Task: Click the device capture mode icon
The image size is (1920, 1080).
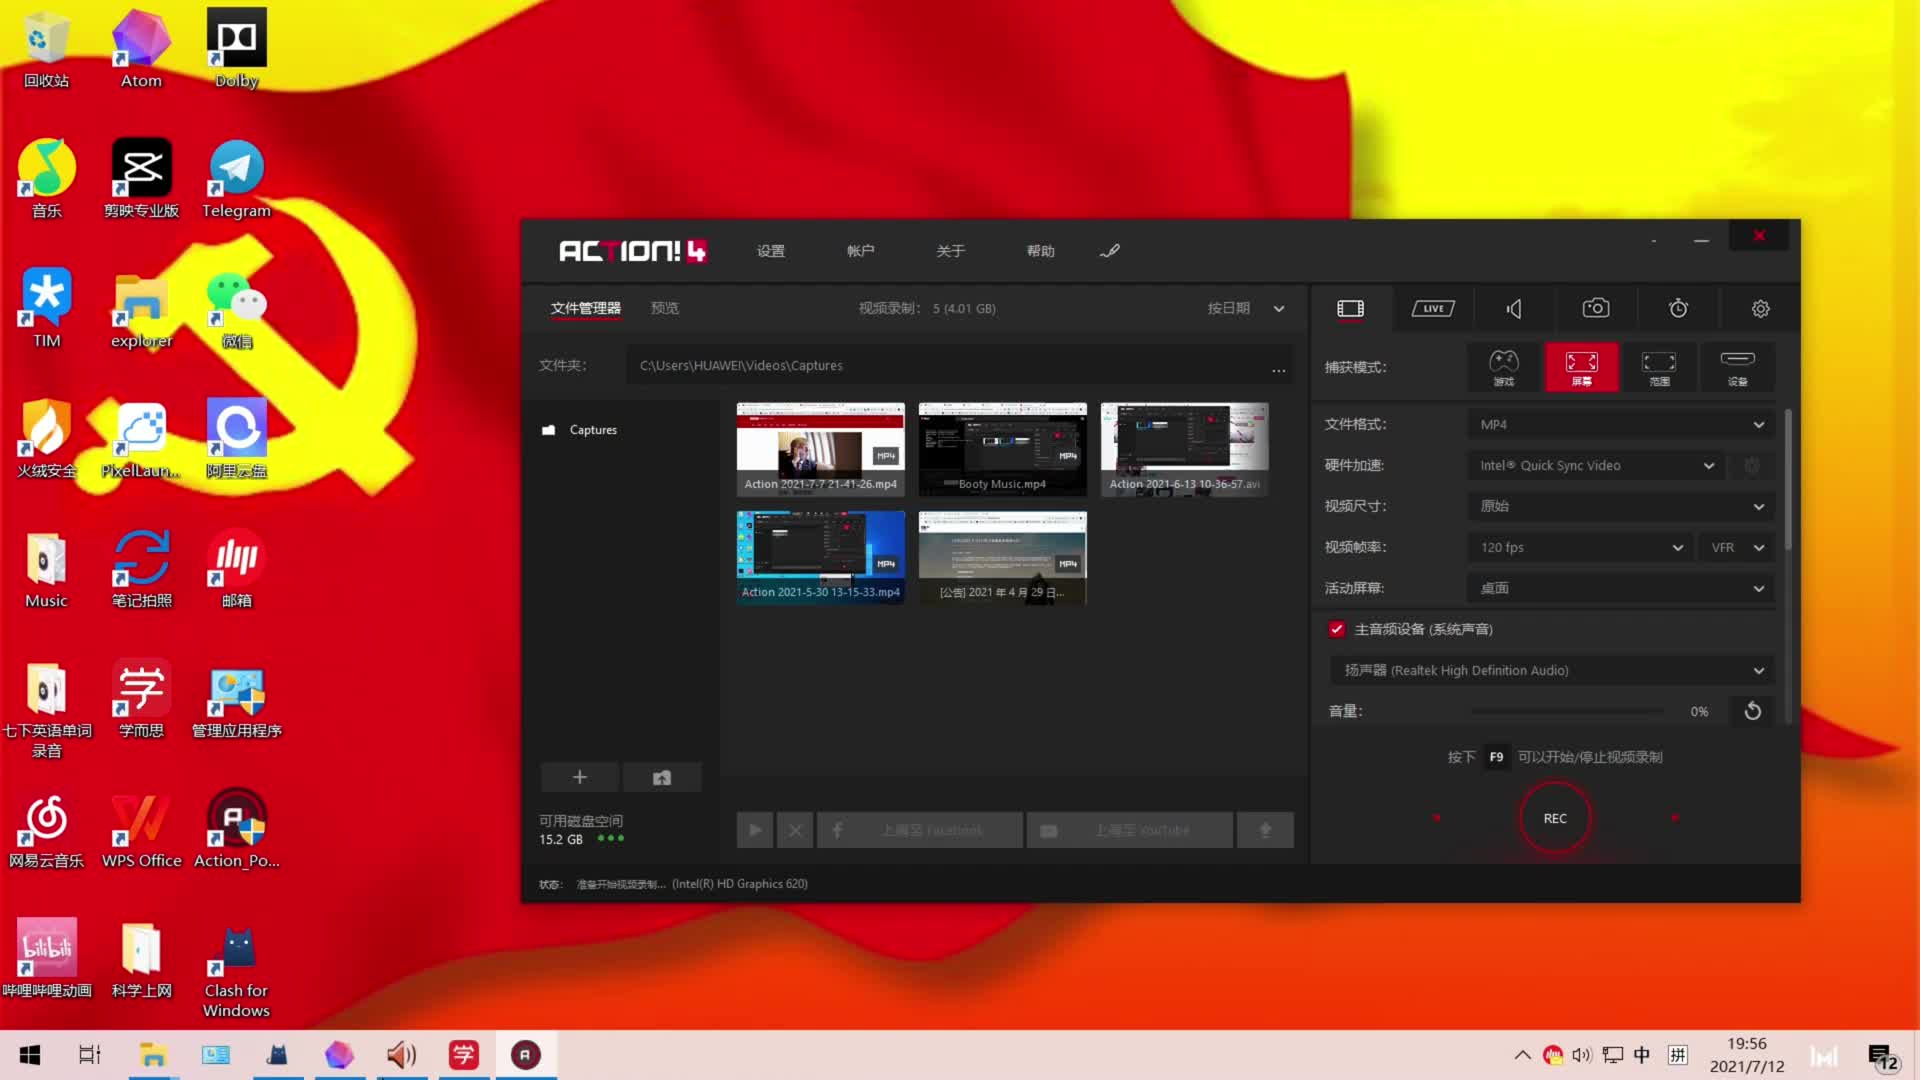Action: click(1737, 369)
